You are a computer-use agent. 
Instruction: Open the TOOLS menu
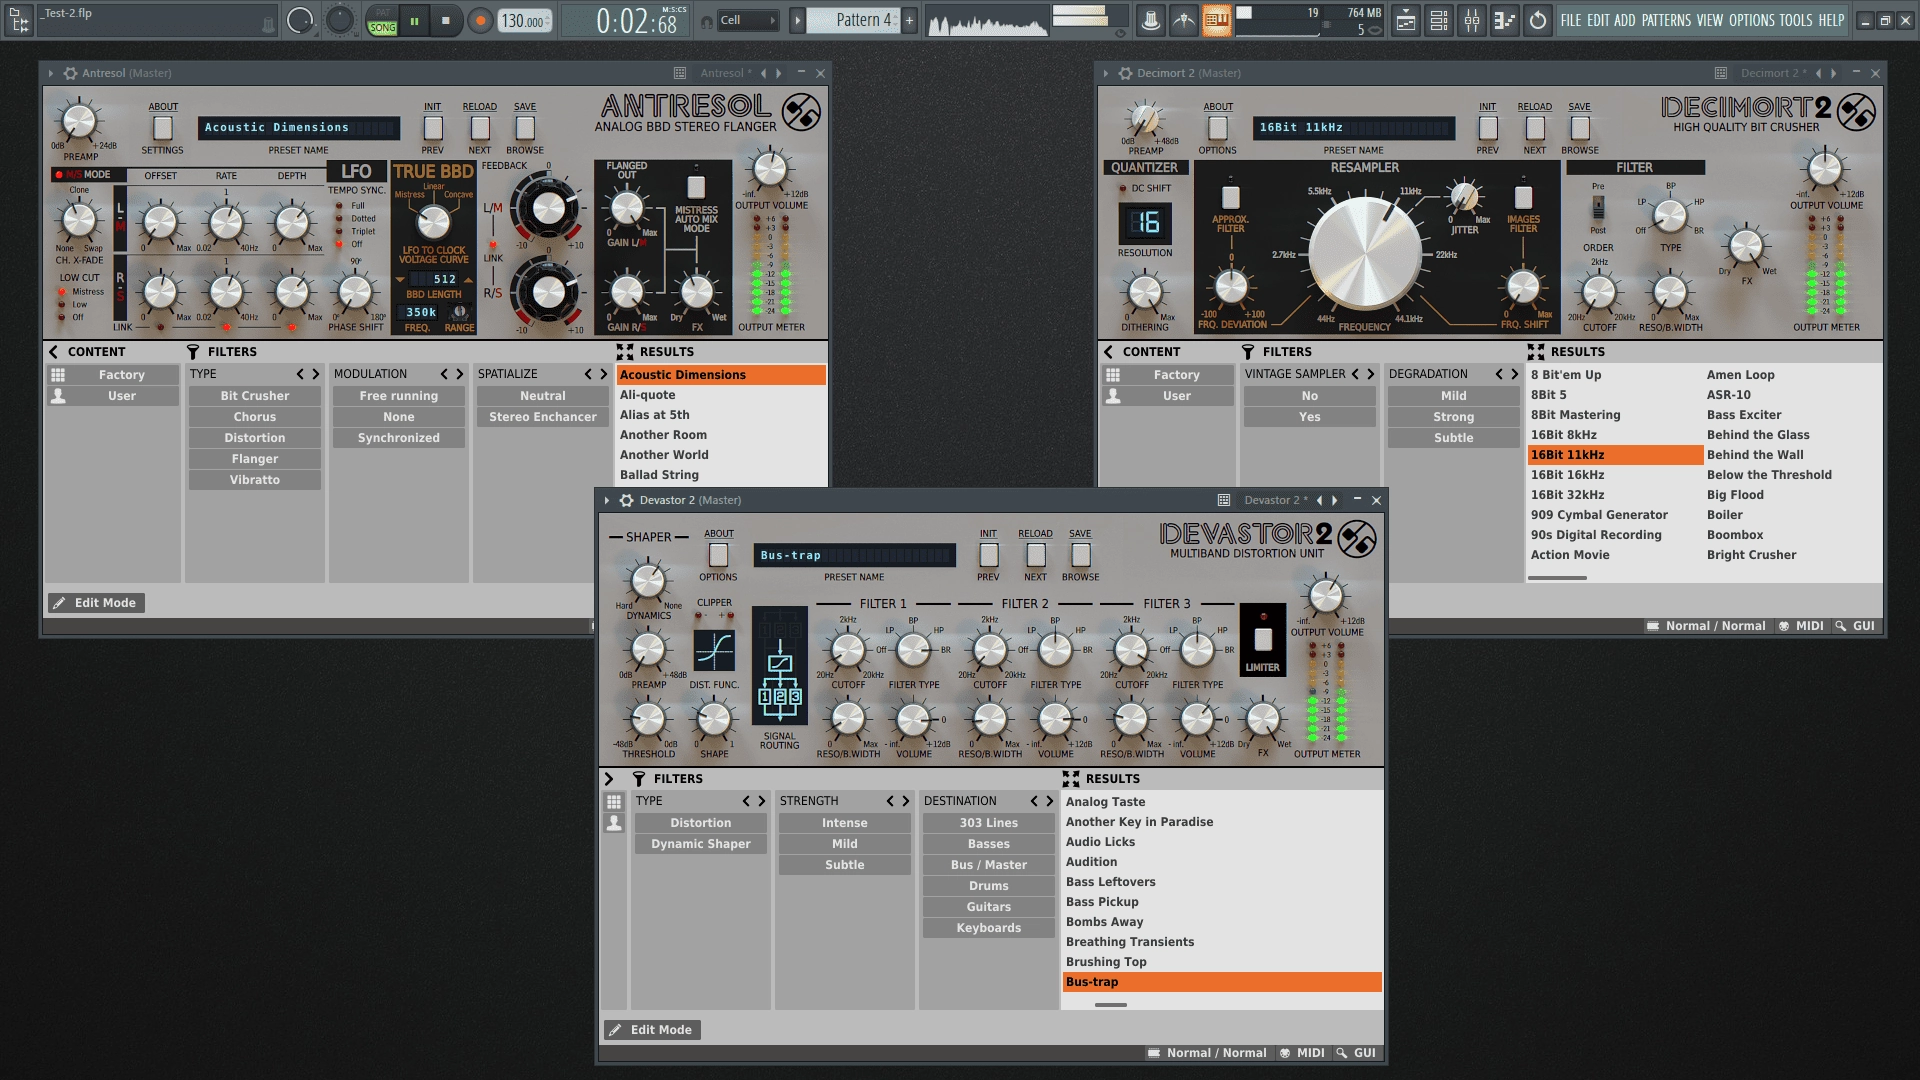coord(1796,20)
